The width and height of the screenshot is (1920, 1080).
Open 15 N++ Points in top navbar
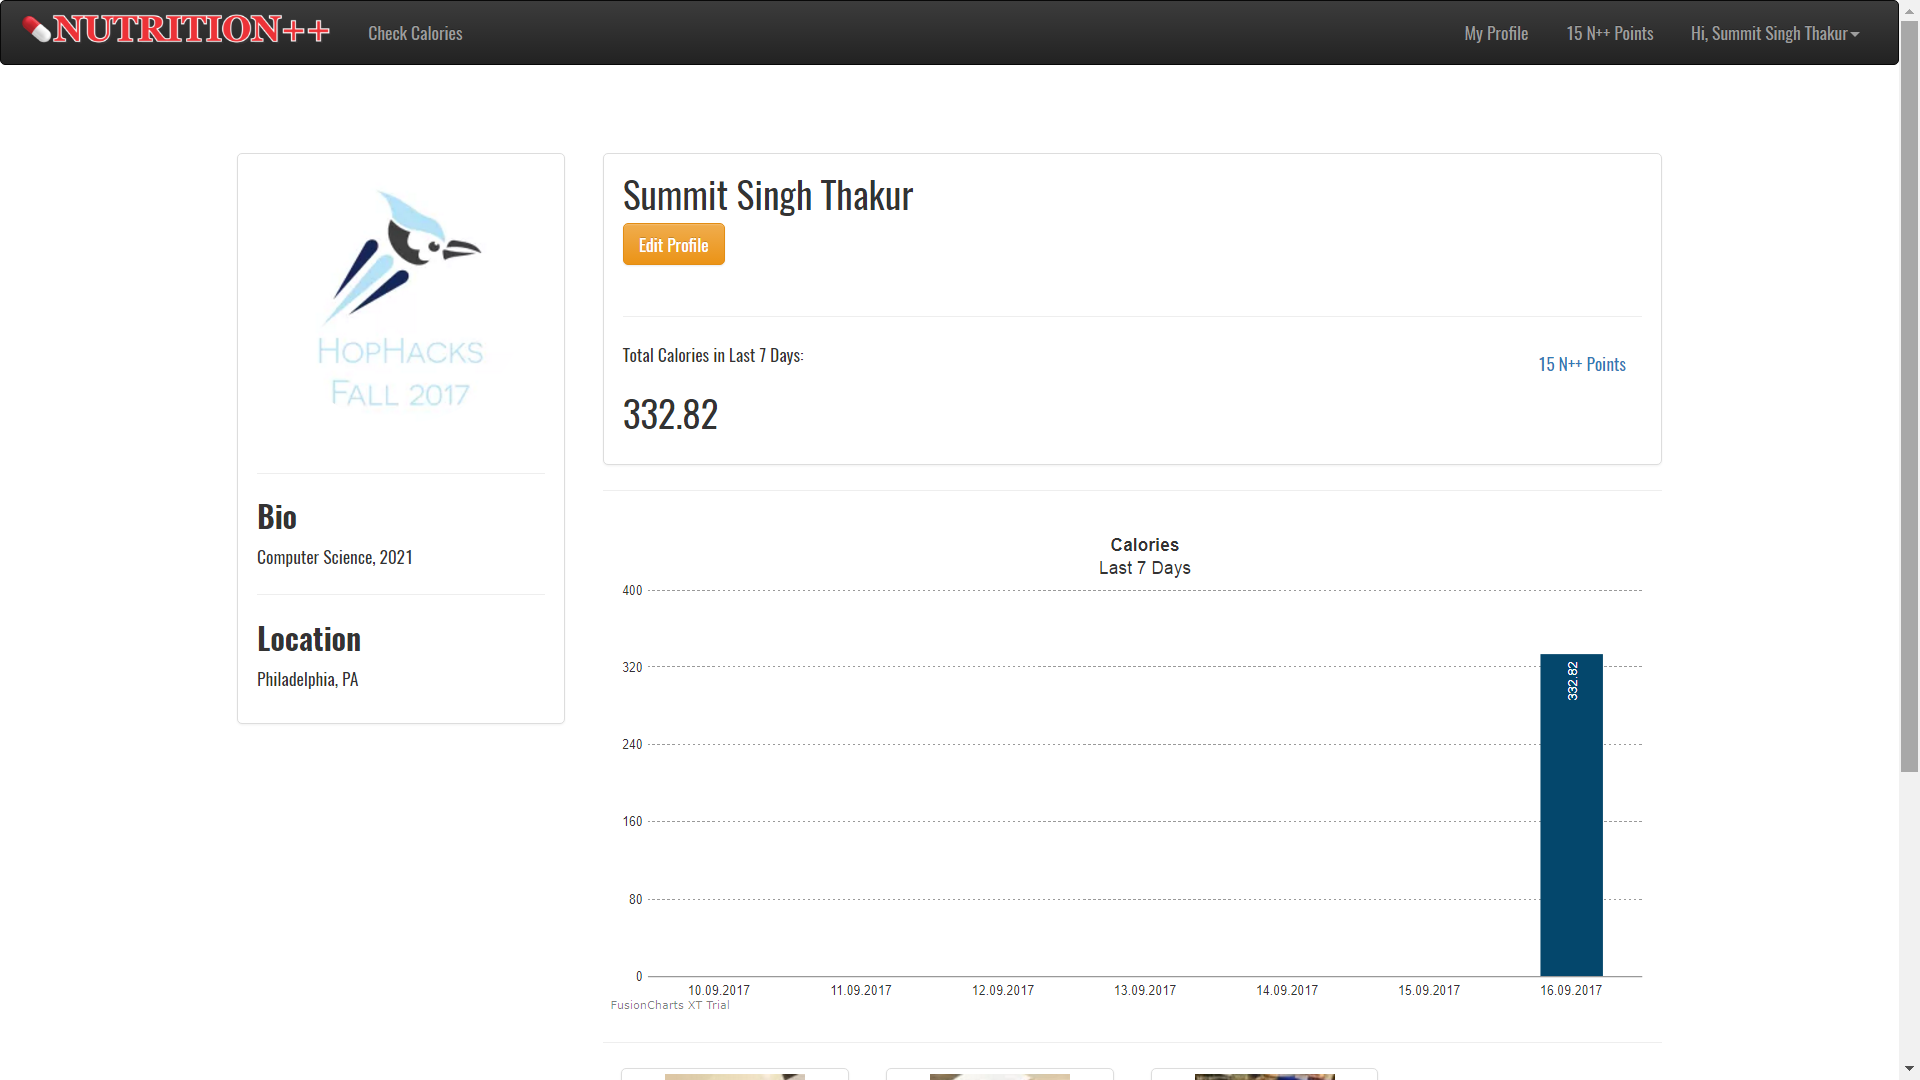pos(1609,34)
